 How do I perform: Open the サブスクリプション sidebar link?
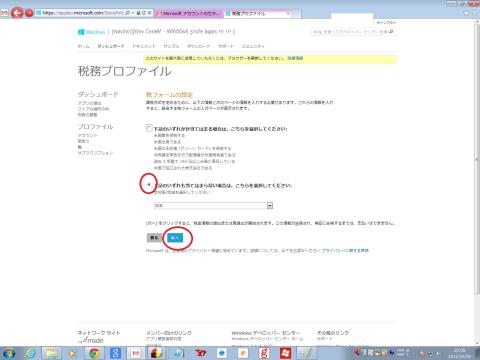(x=95, y=153)
